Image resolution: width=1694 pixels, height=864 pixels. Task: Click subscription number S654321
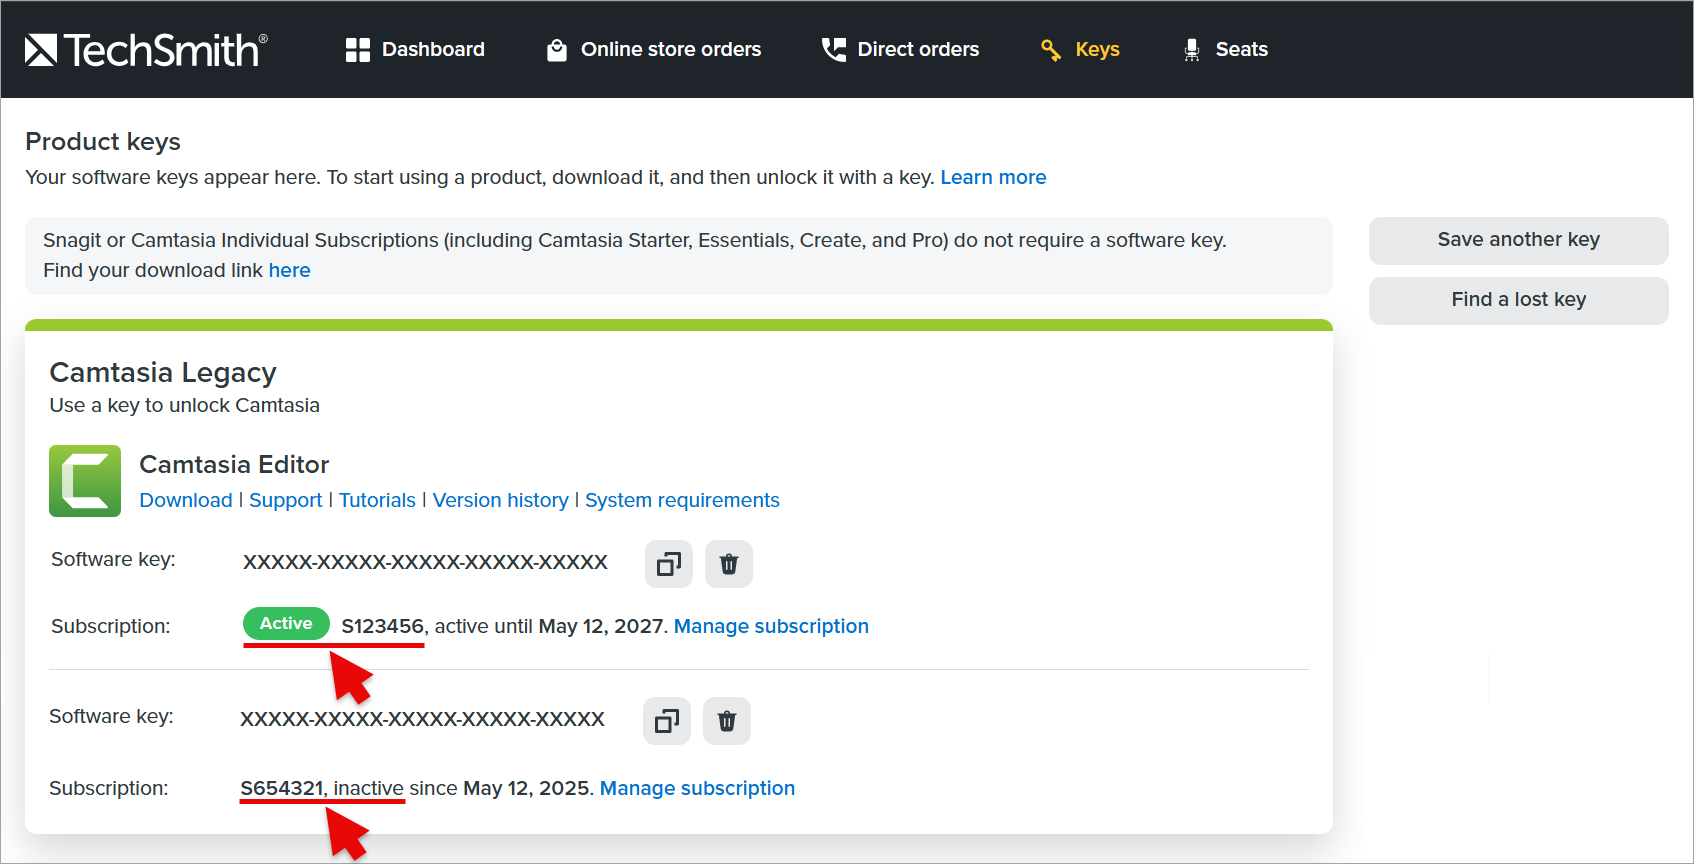(x=282, y=789)
